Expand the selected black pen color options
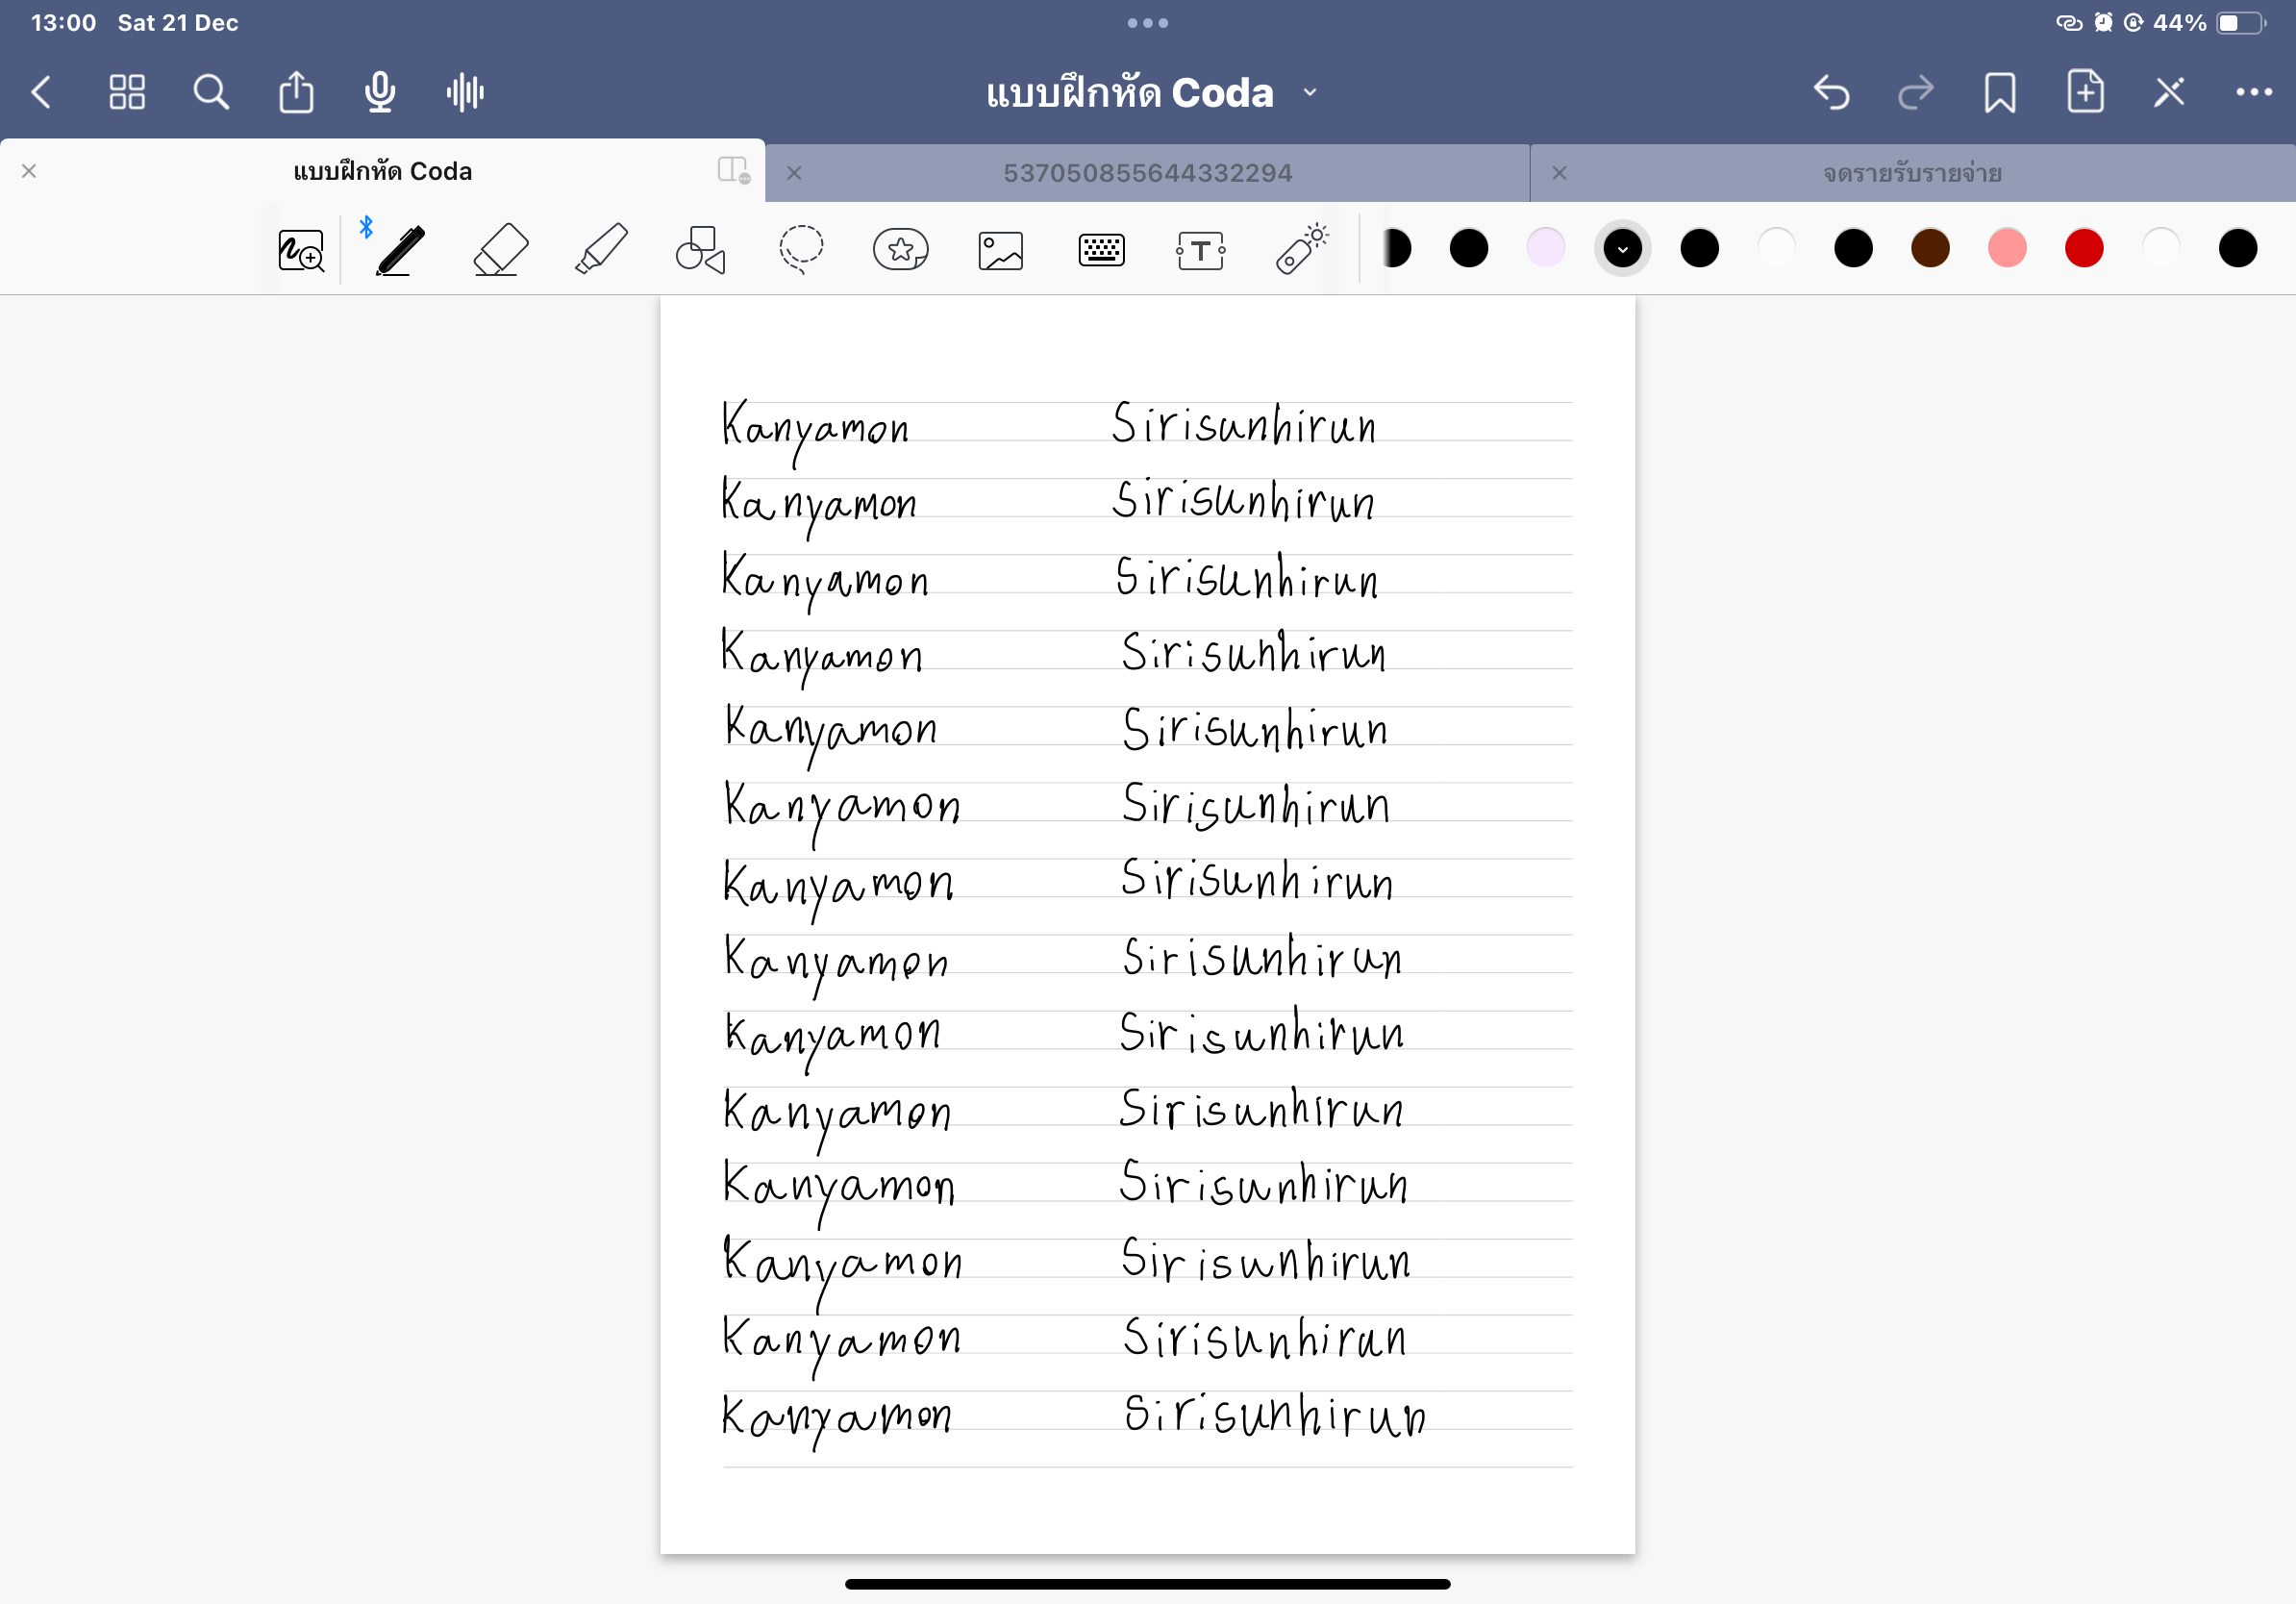The image size is (2296, 1604). (x=1622, y=248)
